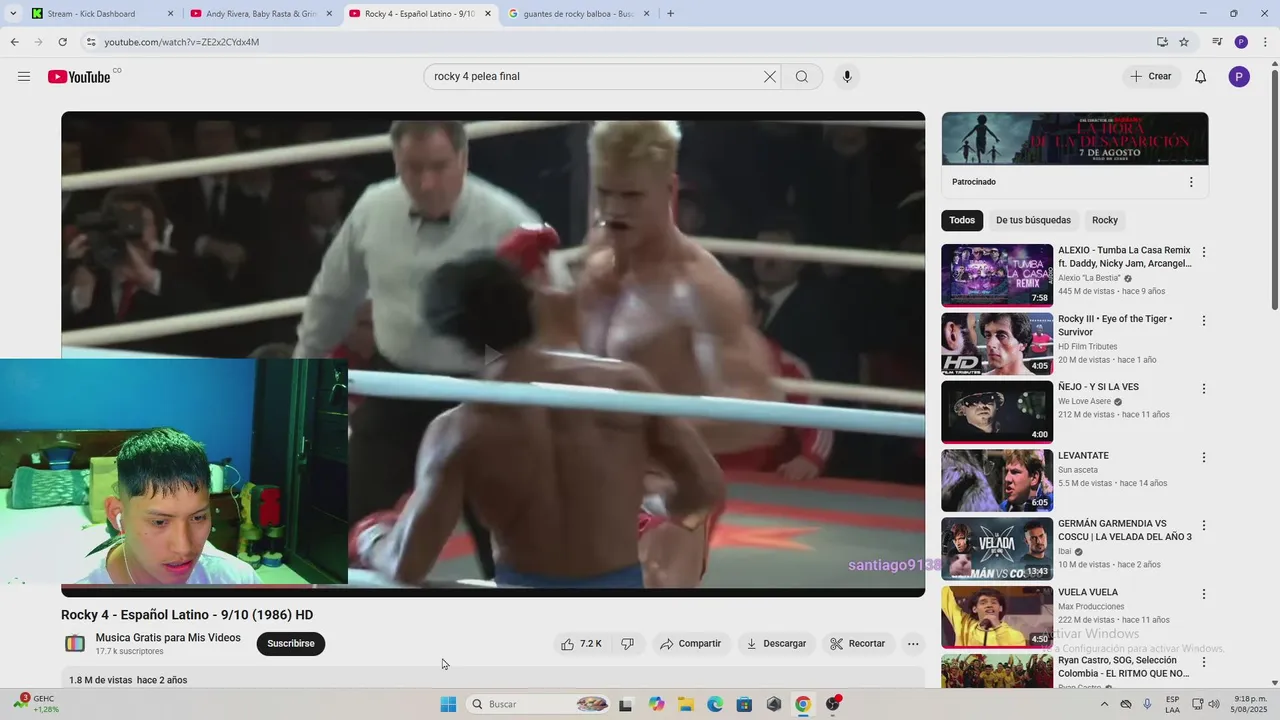
Task: Open the Recortar clip tool
Action: coord(858,644)
